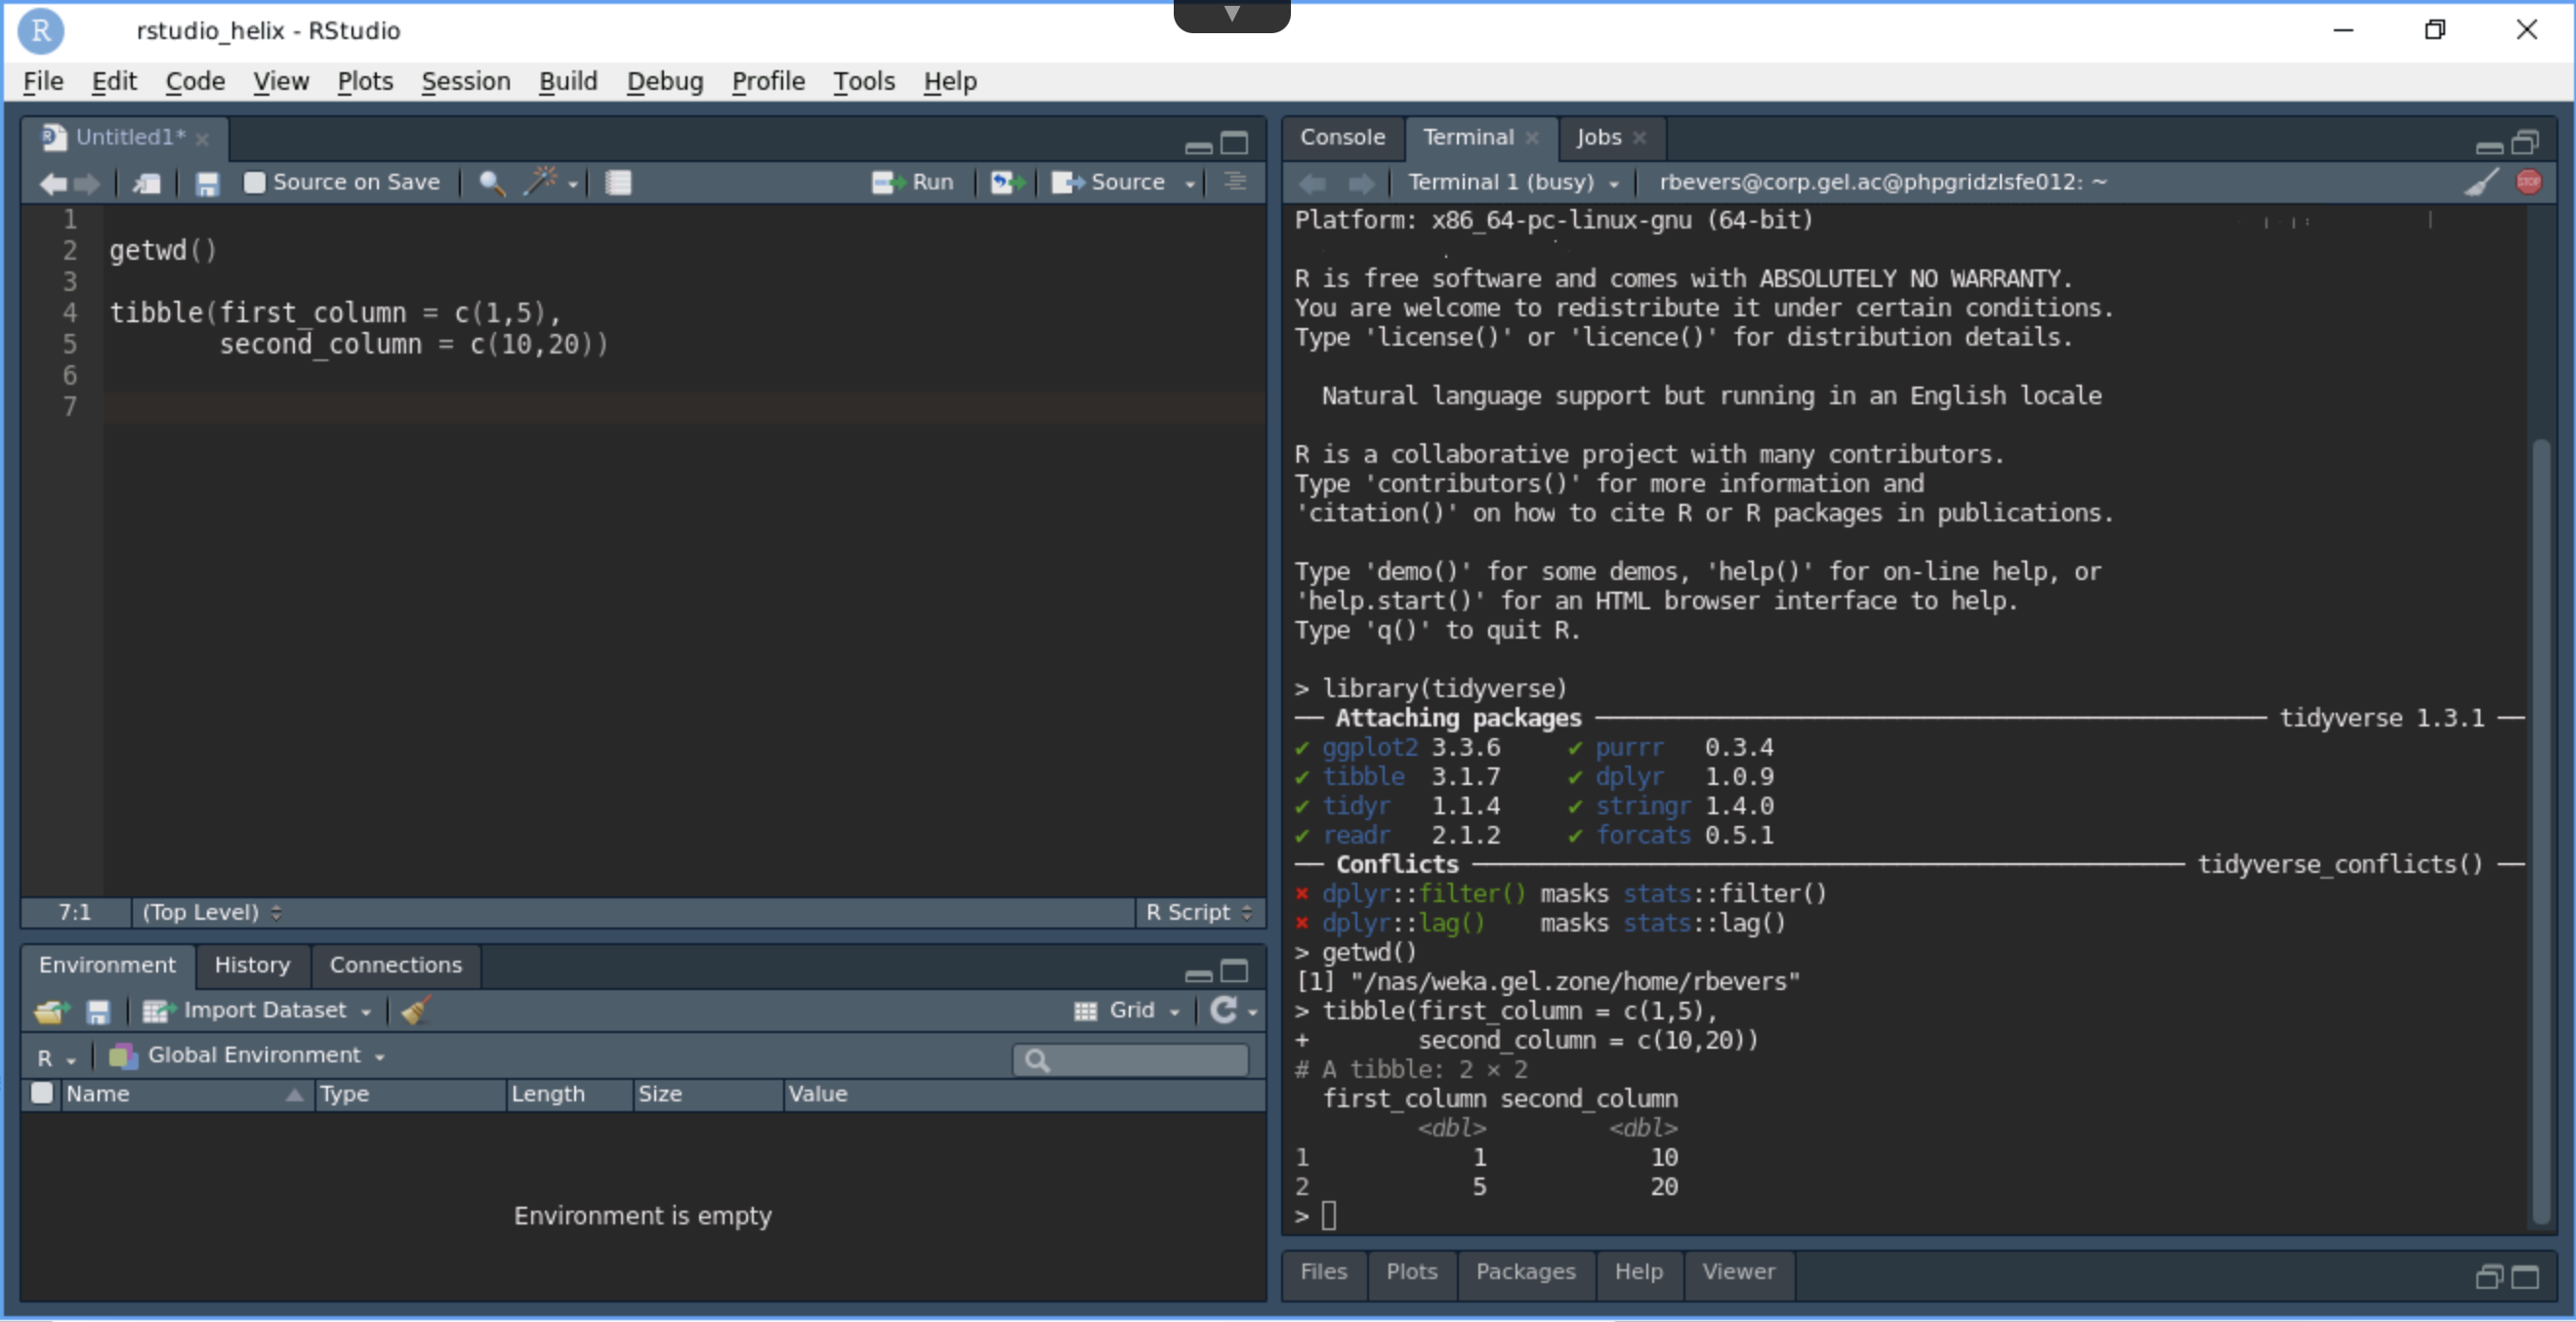Image resolution: width=2576 pixels, height=1322 pixels.
Task: Clear objects with the Environment broom
Action: click(x=416, y=1010)
